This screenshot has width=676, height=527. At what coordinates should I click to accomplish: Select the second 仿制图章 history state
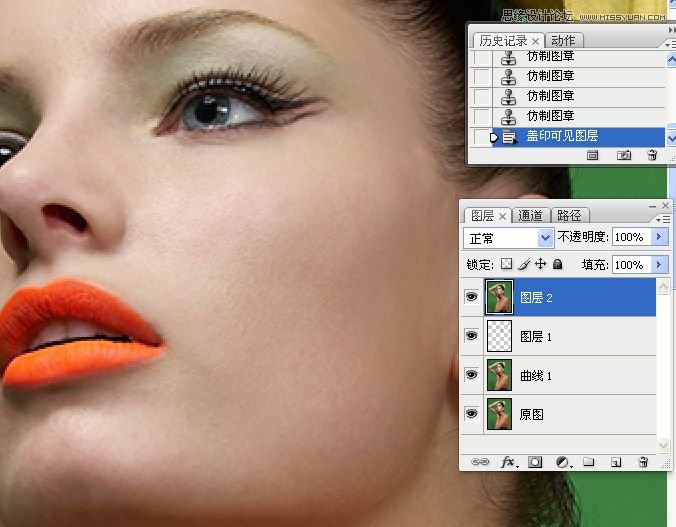[579, 77]
